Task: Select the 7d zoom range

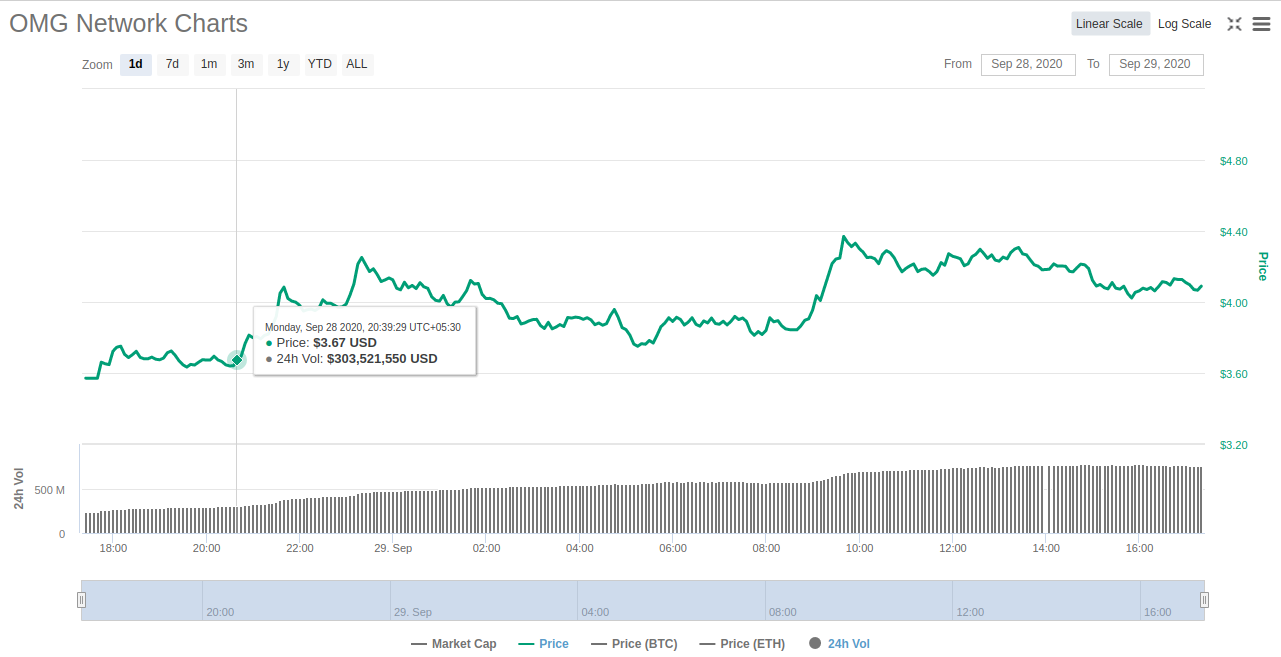Action: (172, 64)
